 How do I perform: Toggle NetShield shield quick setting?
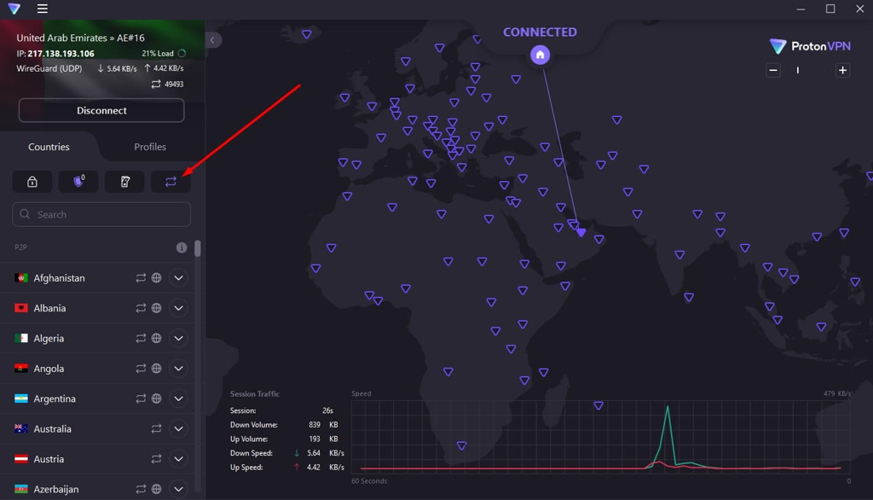pos(78,182)
